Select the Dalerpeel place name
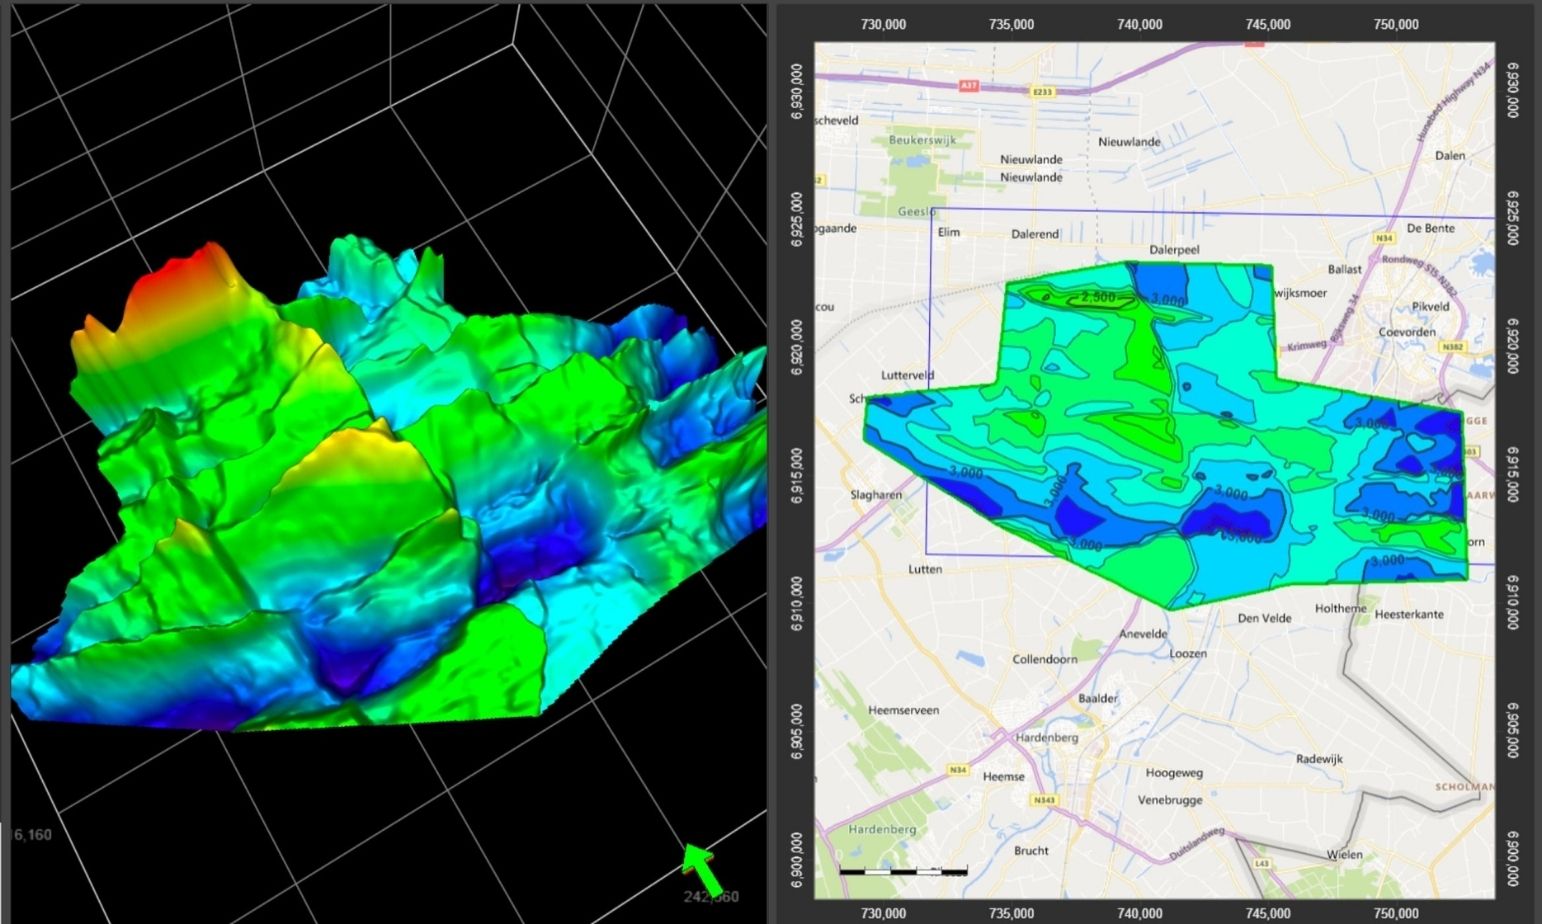The height and width of the screenshot is (924, 1542). pos(1174,250)
